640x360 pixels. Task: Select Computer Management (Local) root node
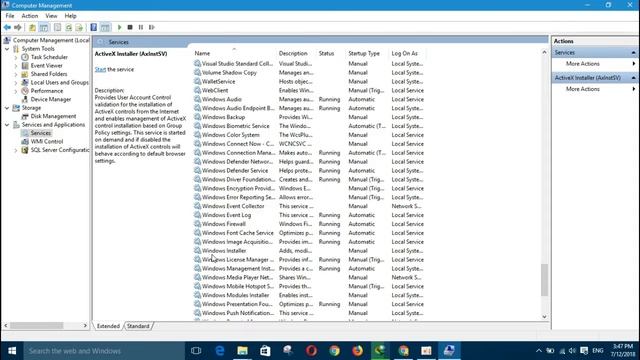tap(51, 40)
